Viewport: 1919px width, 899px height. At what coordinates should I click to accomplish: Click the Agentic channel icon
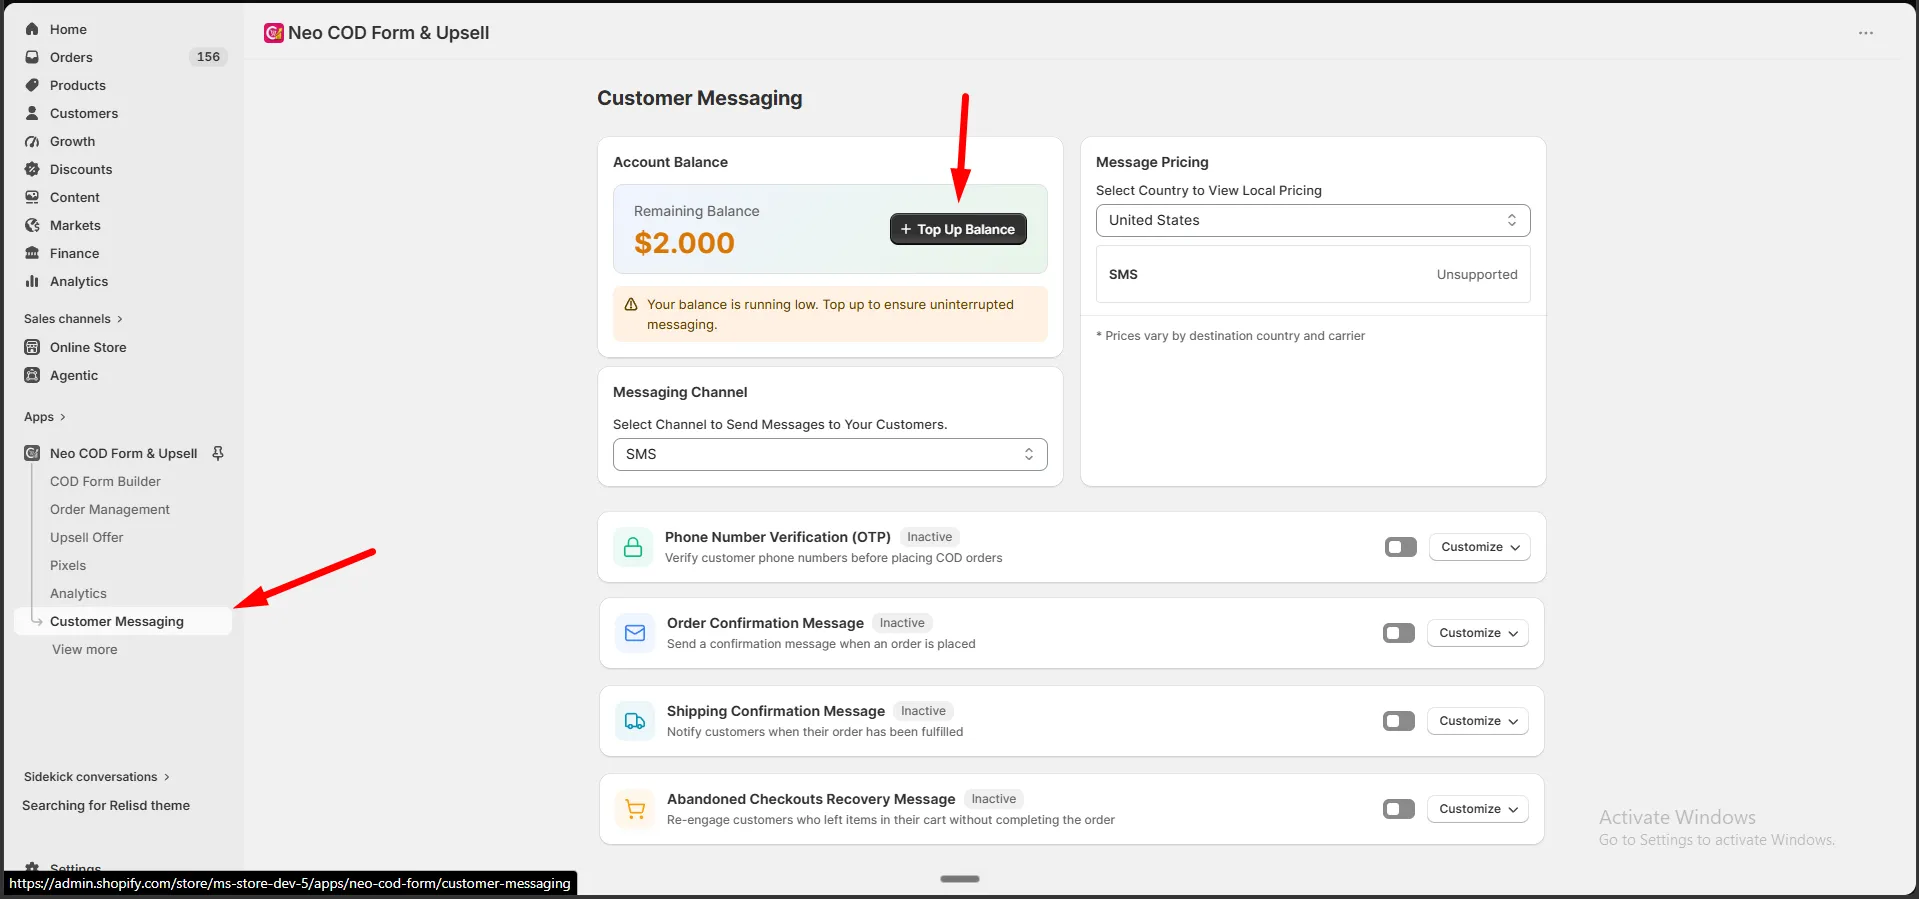click(x=32, y=375)
